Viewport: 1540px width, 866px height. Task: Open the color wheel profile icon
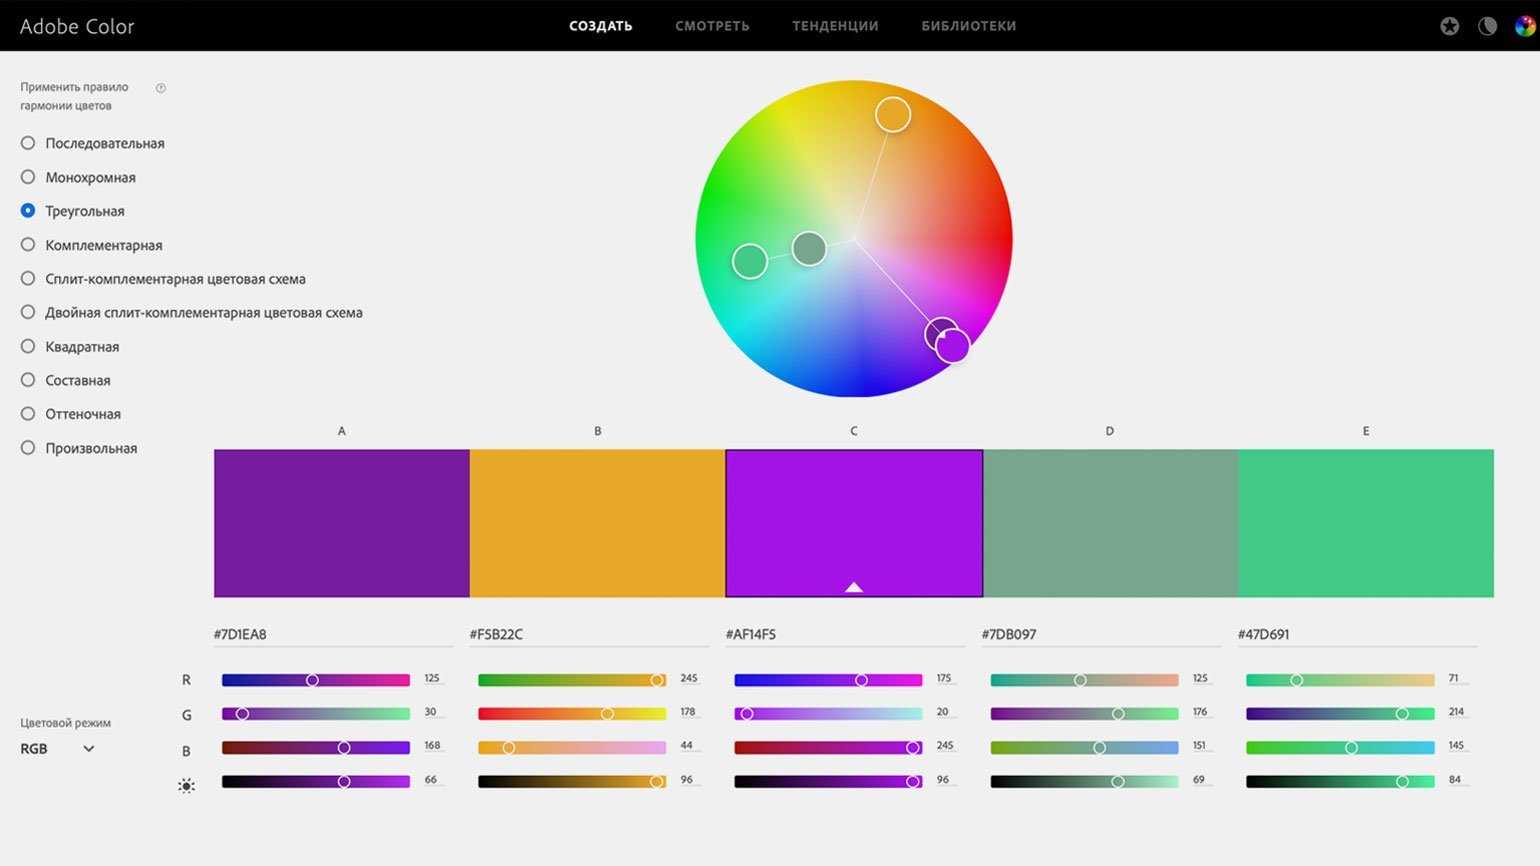(1524, 26)
